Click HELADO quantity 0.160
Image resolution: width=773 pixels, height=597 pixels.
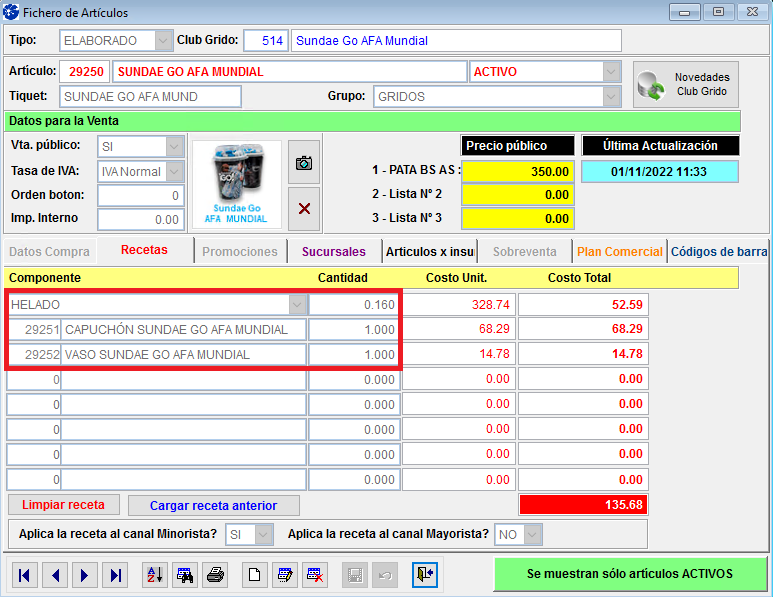(353, 305)
